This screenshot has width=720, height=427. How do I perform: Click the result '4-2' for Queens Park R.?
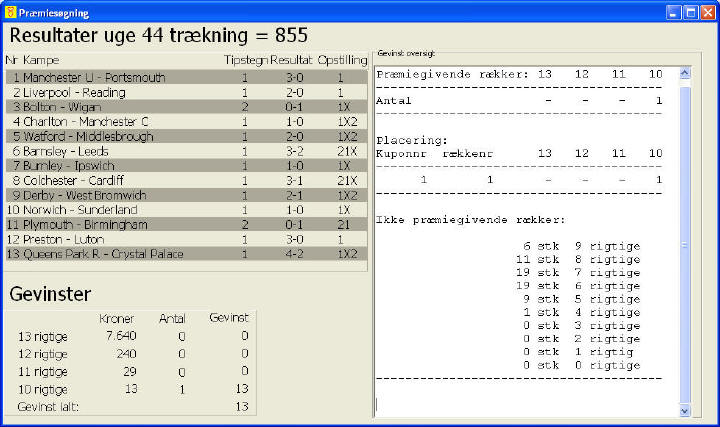tap(294, 254)
